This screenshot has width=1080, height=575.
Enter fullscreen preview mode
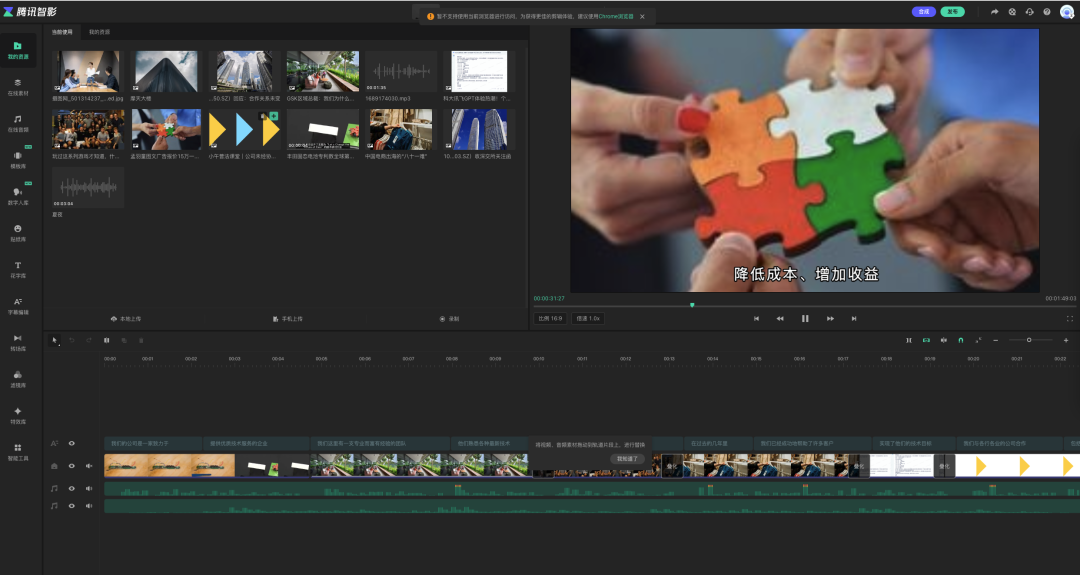[1070, 319]
